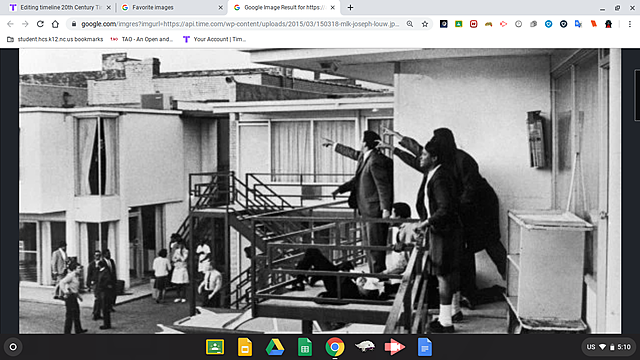
Task: Click the red rounded-square extension icon
Action: click(x=473, y=24)
